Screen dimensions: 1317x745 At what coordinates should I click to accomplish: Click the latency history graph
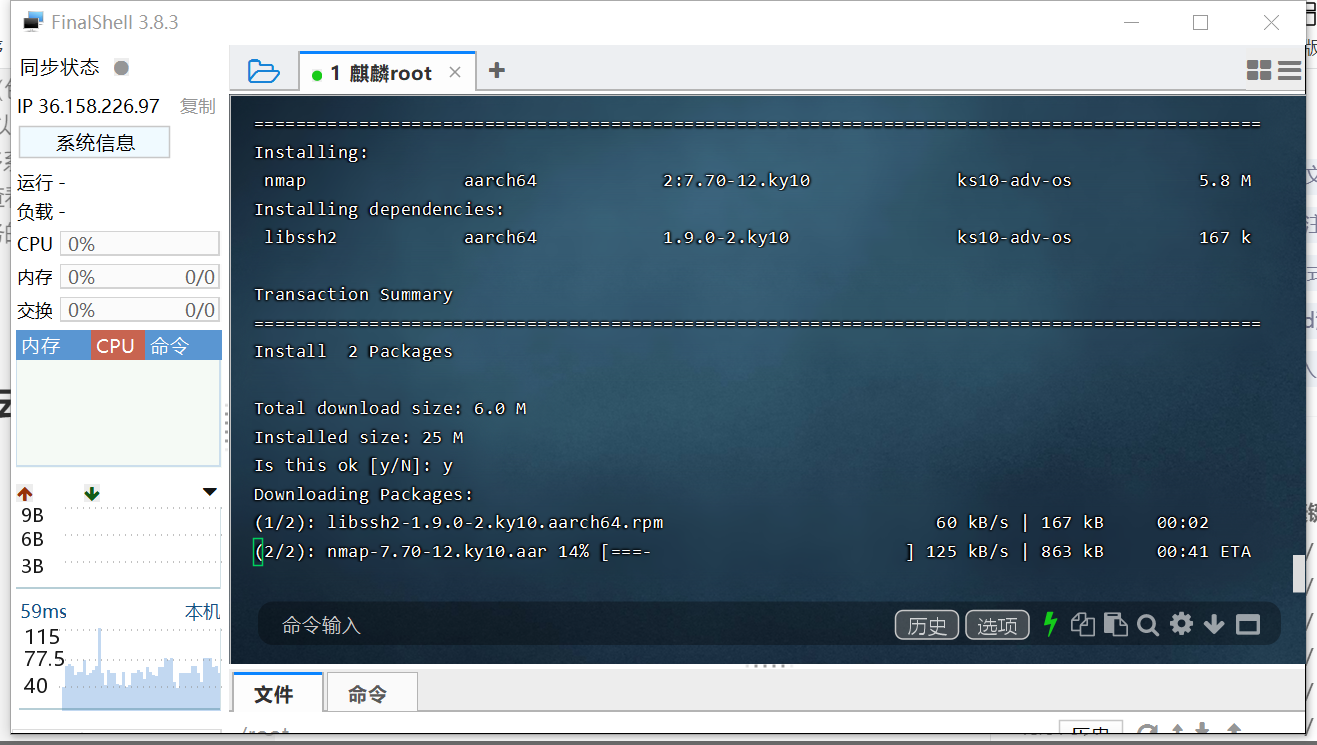coord(141,667)
